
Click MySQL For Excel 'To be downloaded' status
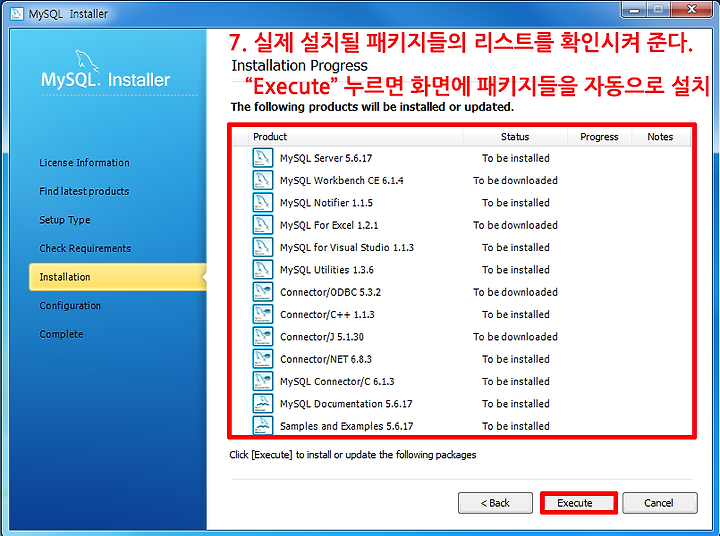(515, 225)
